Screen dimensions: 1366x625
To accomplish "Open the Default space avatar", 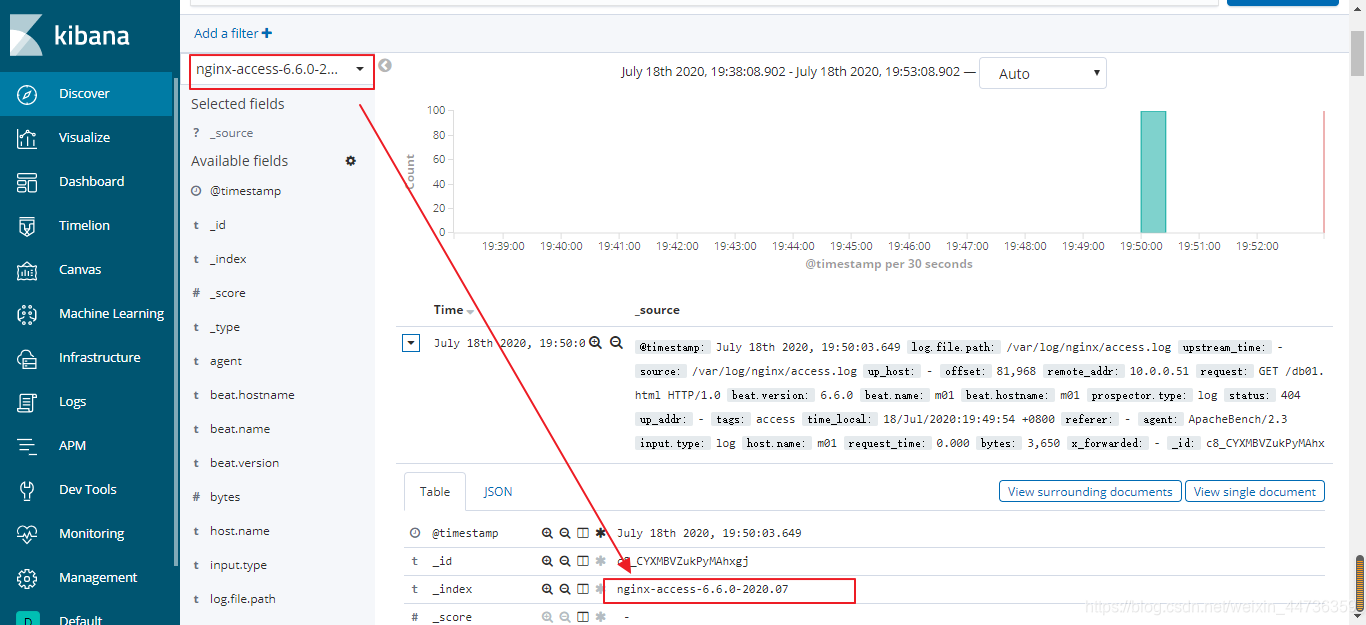I will (27, 619).
